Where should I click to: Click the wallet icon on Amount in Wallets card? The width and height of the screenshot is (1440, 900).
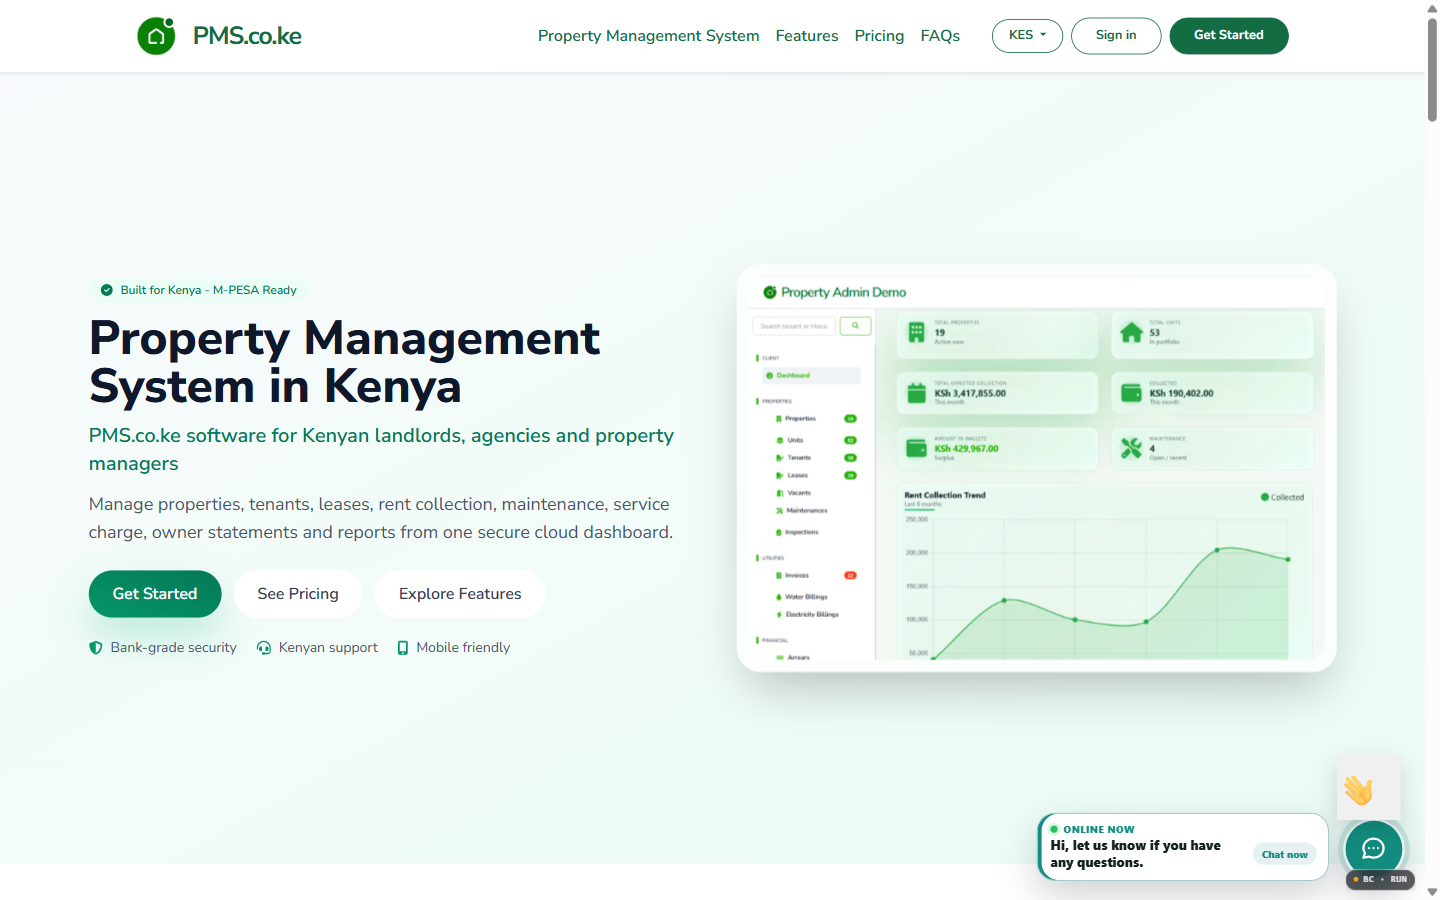point(917,448)
